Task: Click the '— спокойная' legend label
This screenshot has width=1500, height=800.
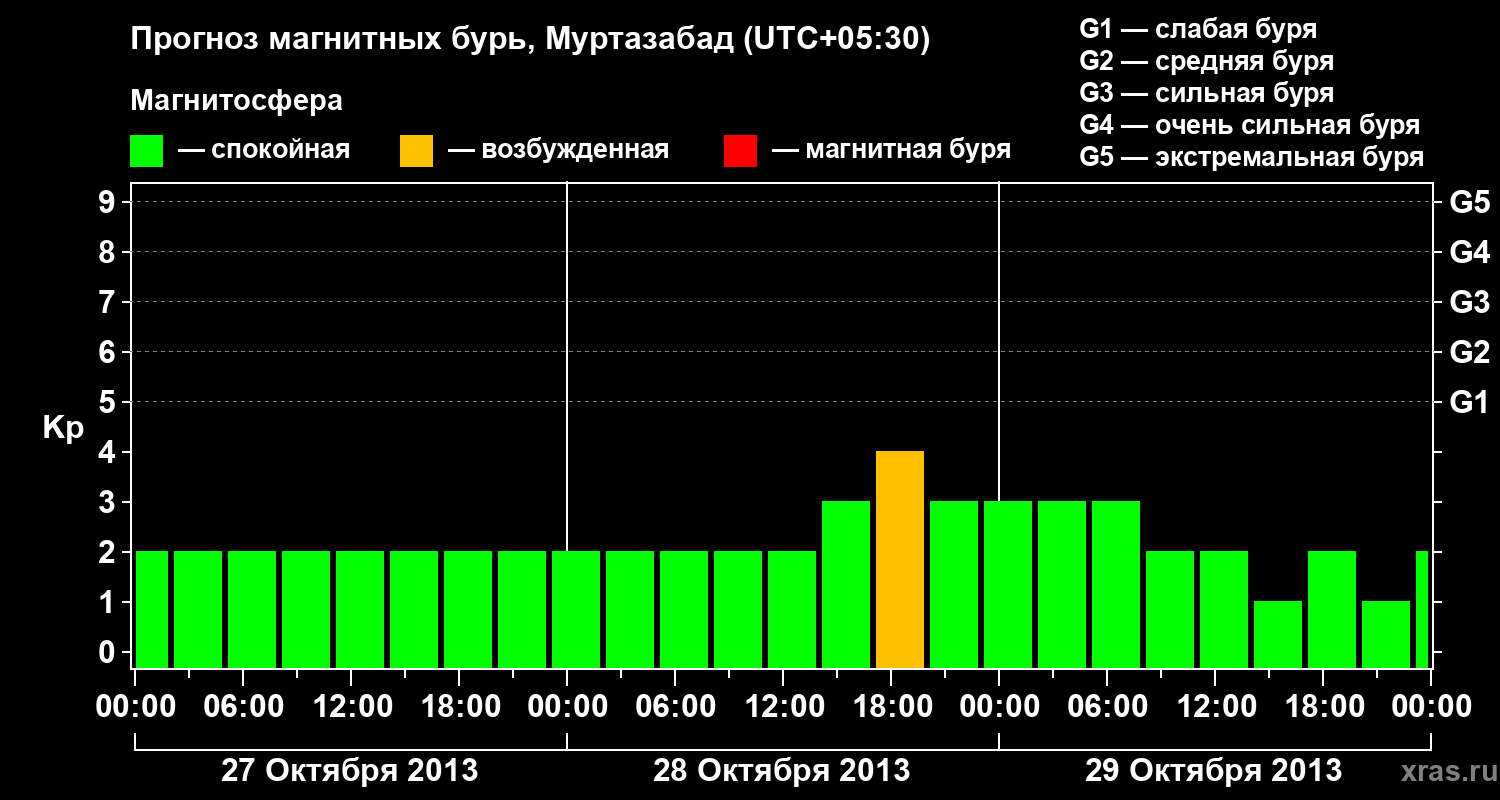Action: tap(264, 151)
